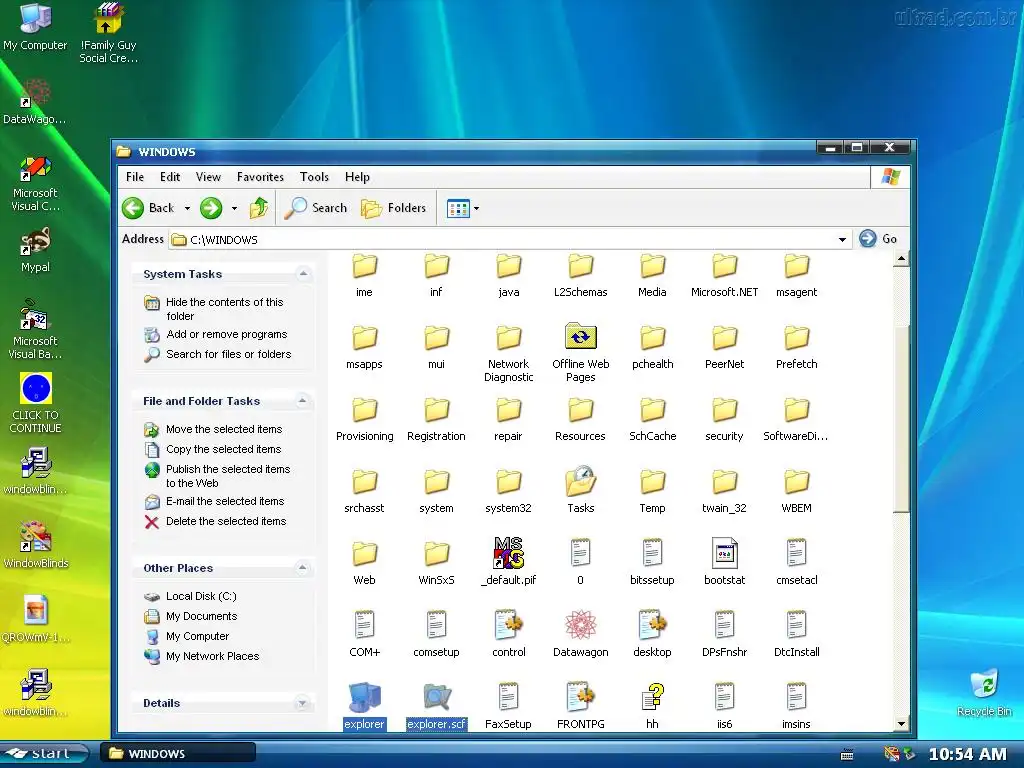Collapse the Other Places panel
Viewport: 1024px width, 768px height.
302,568
